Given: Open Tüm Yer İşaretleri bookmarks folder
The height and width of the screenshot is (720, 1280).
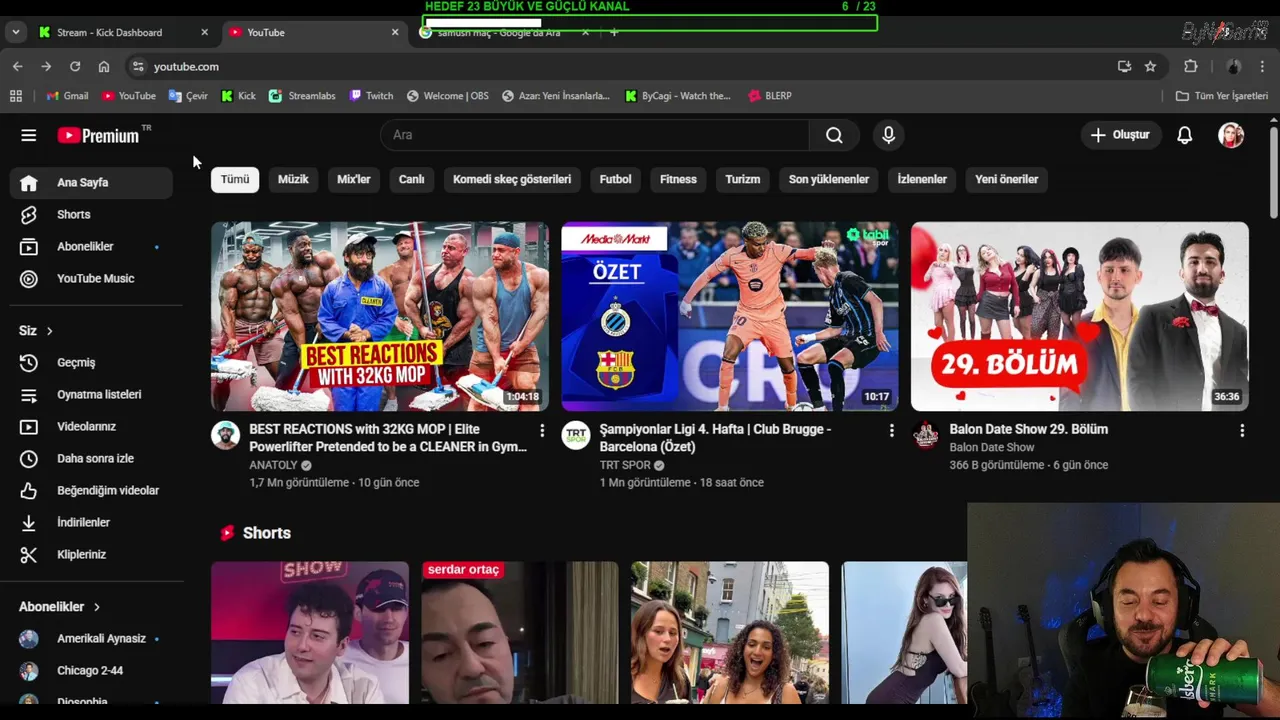Looking at the screenshot, I should click(1222, 96).
